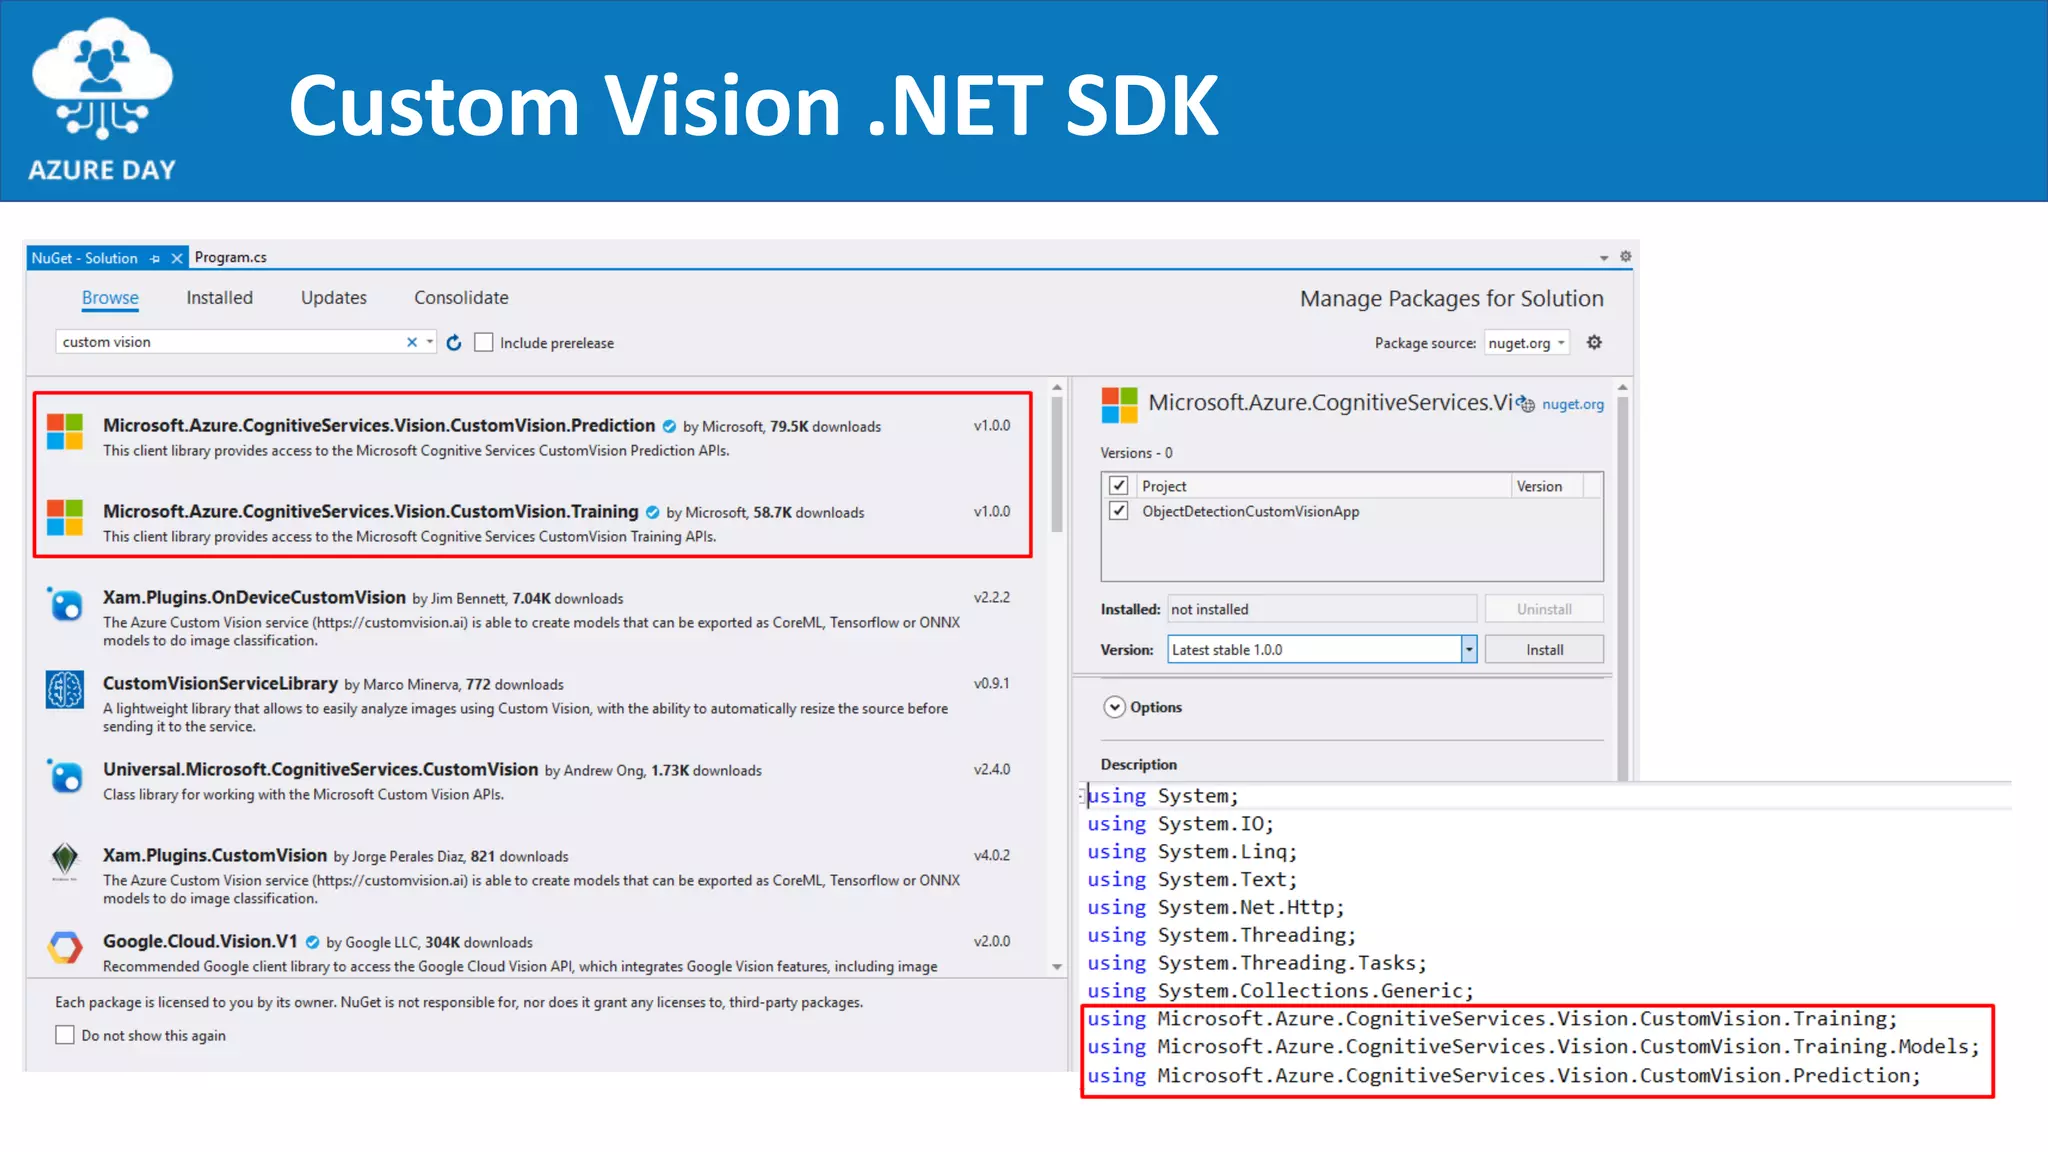
Task: Click globe icon beside nuget.org link
Action: [x=1526, y=404]
